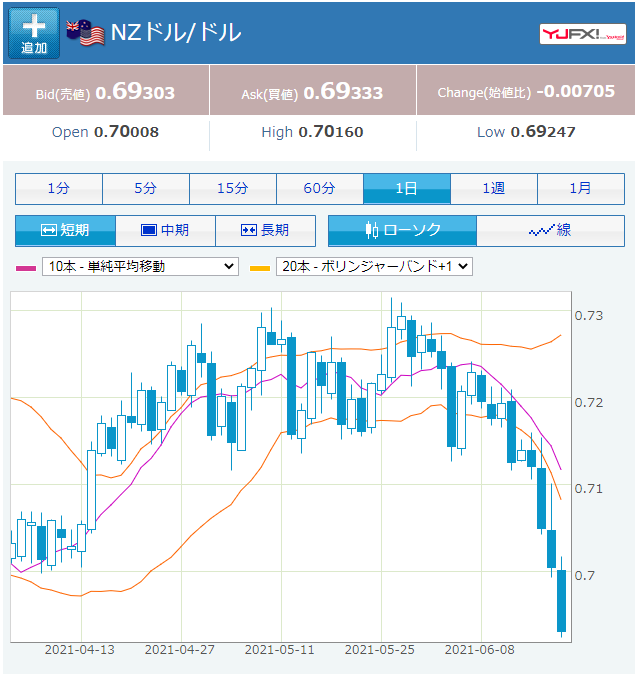Viewport: 635px width, 676px height.
Task: Choose 線 line chart type
Action: pyautogui.click(x=551, y=231)
